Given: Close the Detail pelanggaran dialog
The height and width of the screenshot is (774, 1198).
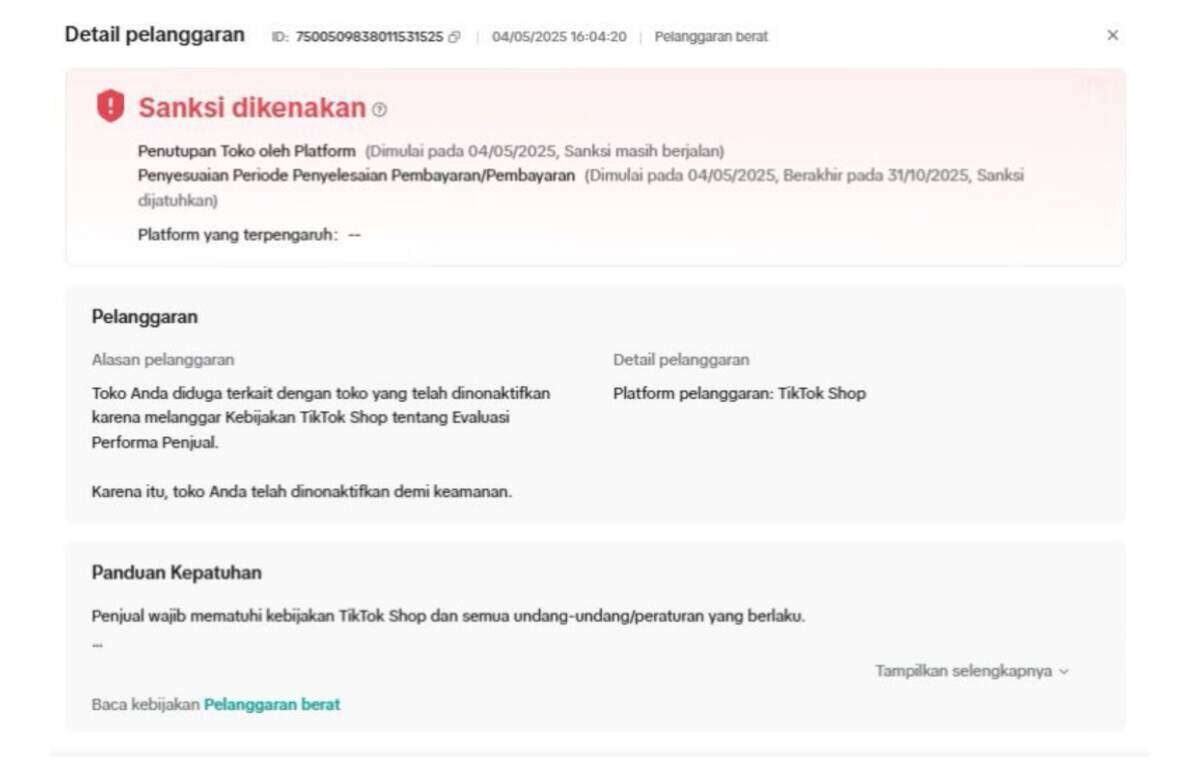Looking at the screenshot, I should [1112, 35].
